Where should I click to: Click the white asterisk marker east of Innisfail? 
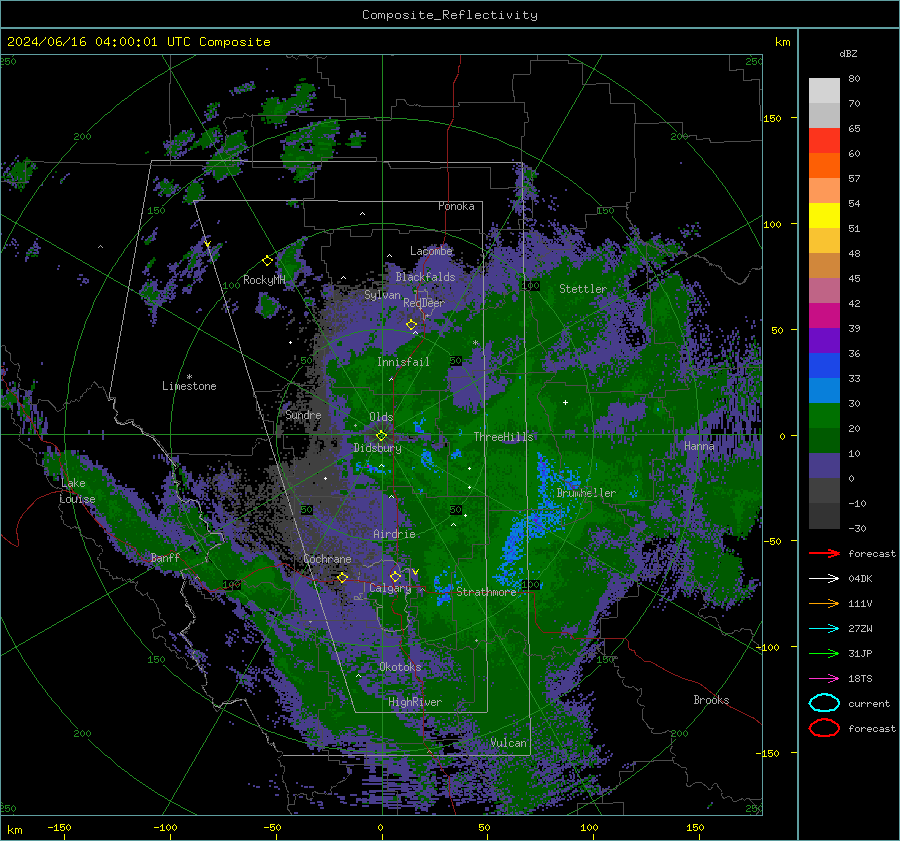point(475,343)
